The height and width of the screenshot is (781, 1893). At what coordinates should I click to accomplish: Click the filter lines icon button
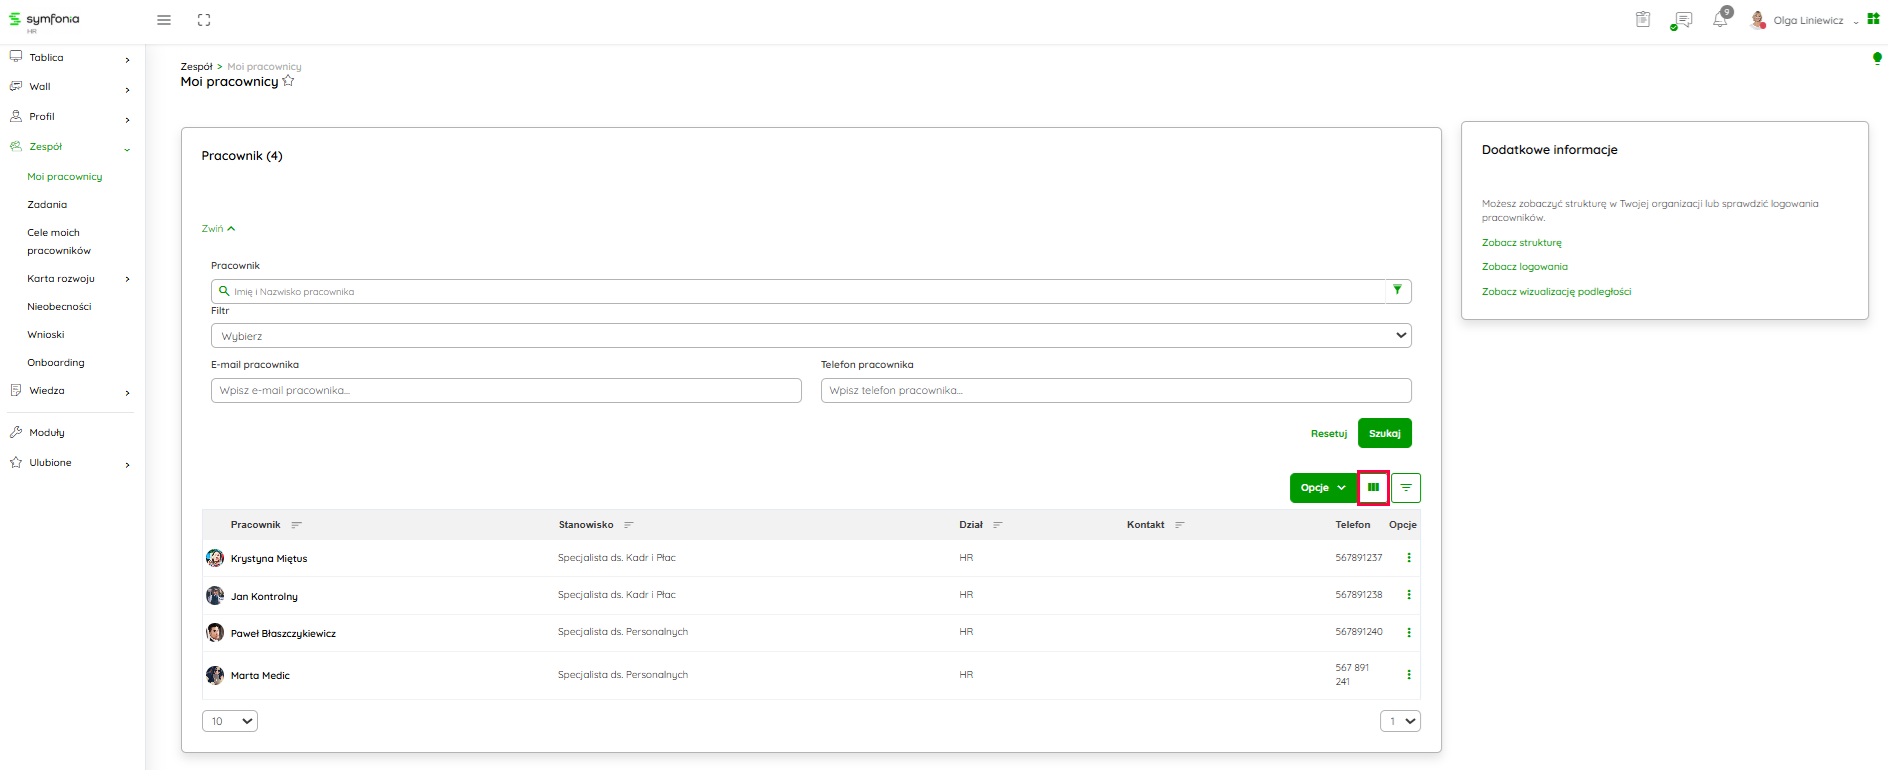tap(1406, 488)
